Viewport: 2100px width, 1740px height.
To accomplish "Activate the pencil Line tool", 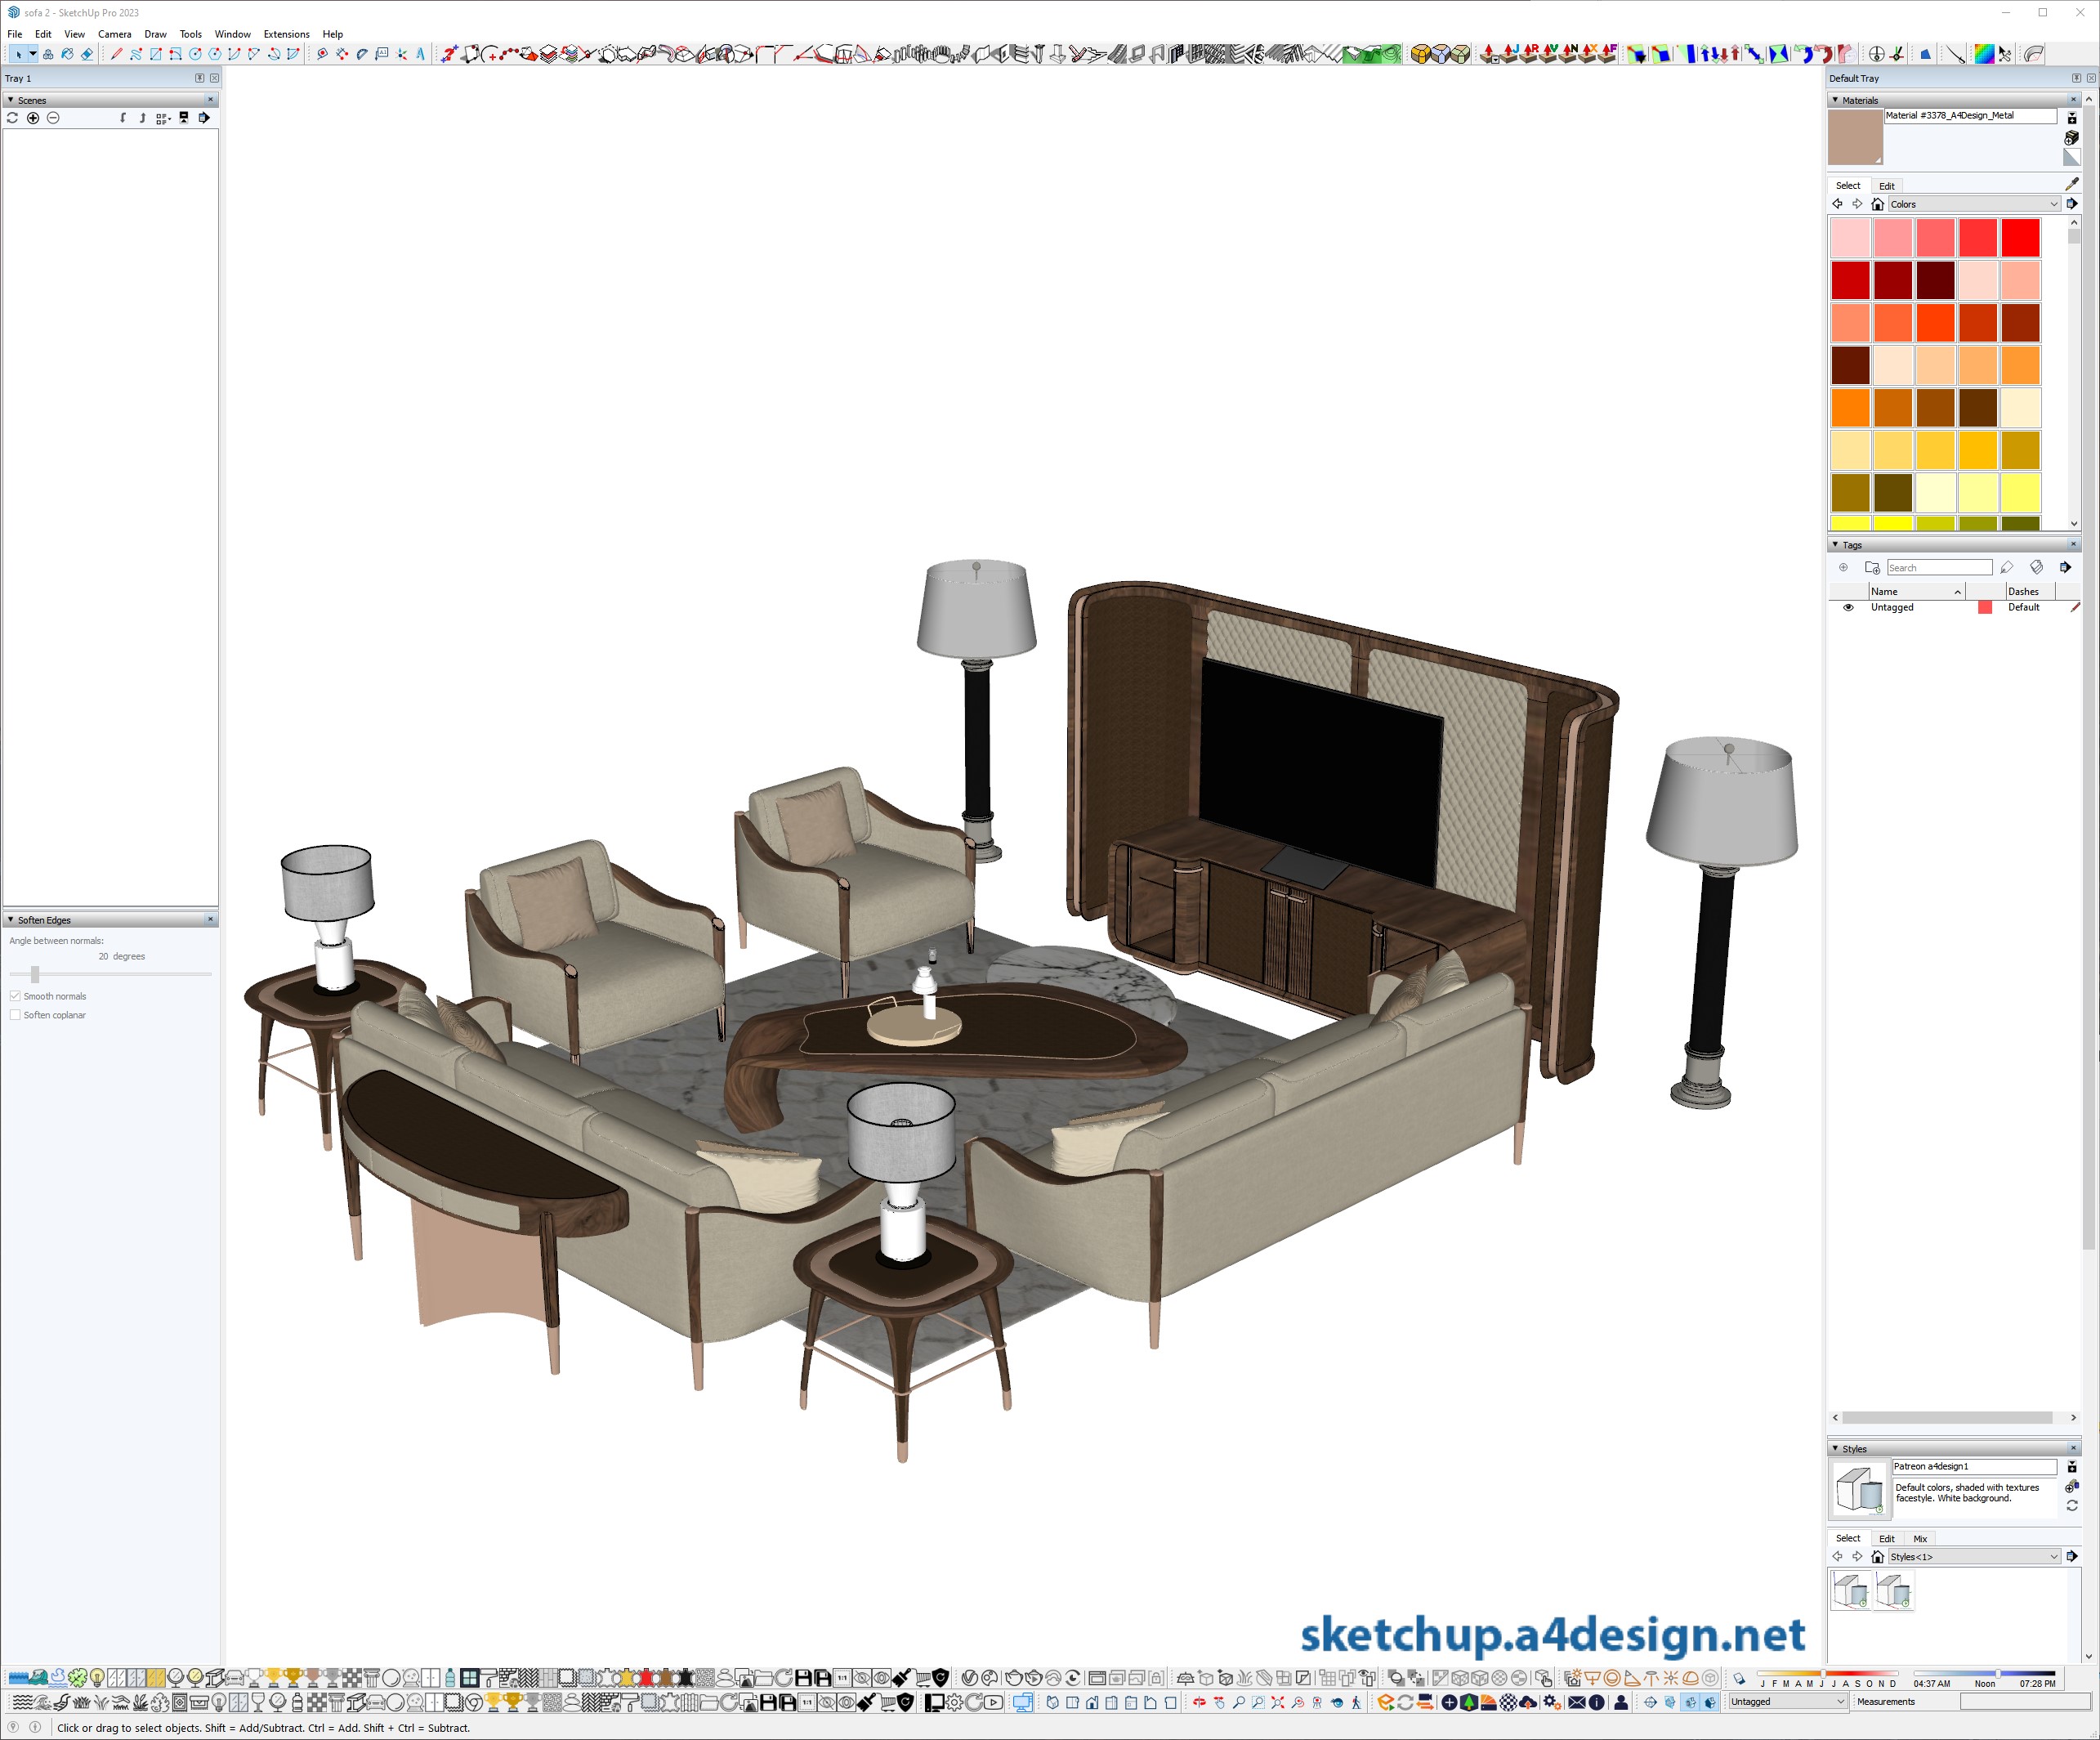I will tap(117, 54).
